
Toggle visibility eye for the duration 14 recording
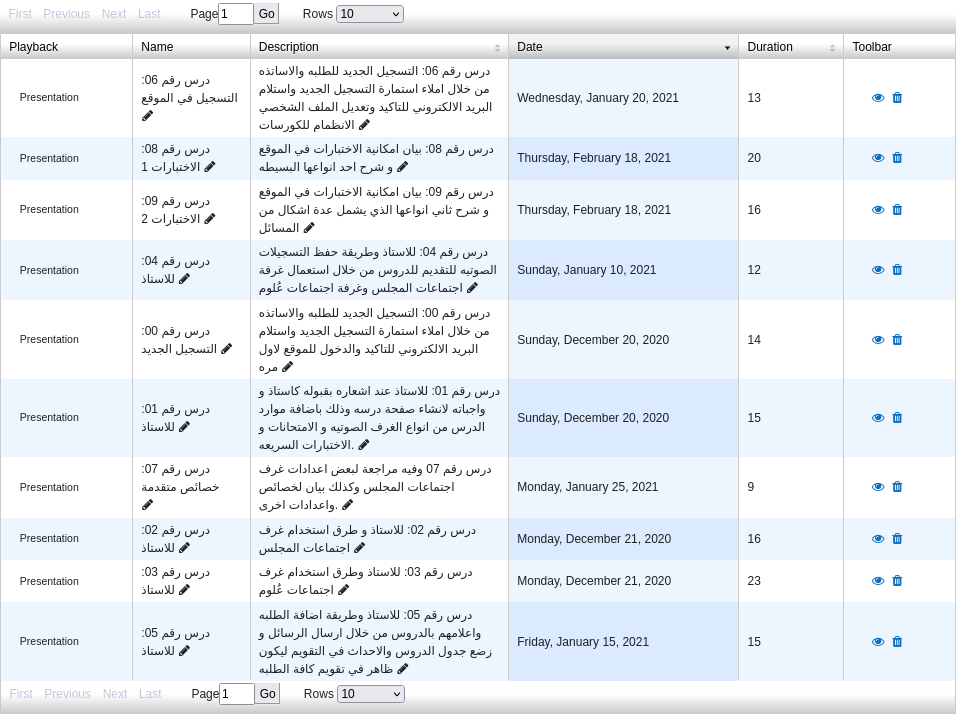coord(878,340)
